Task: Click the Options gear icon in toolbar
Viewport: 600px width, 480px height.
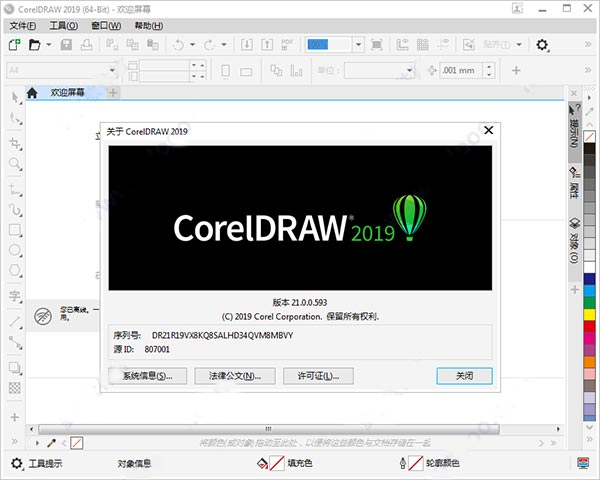Action: pyautogui.click(x=542, y=45)
